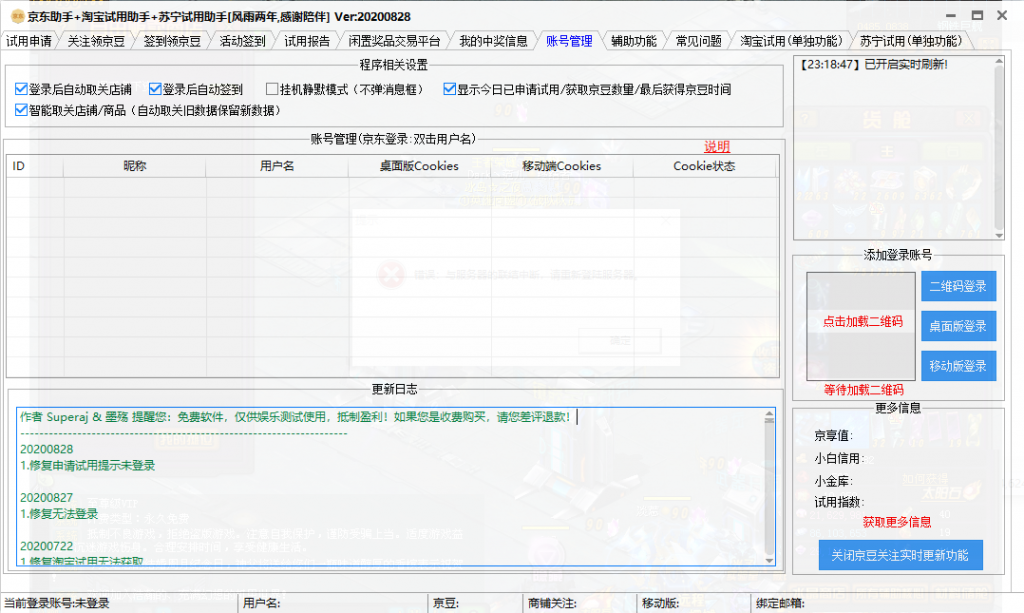Switch to 常见问题 tab
This screenshot has width=1024, height=613.
click(x=698, y=41)
